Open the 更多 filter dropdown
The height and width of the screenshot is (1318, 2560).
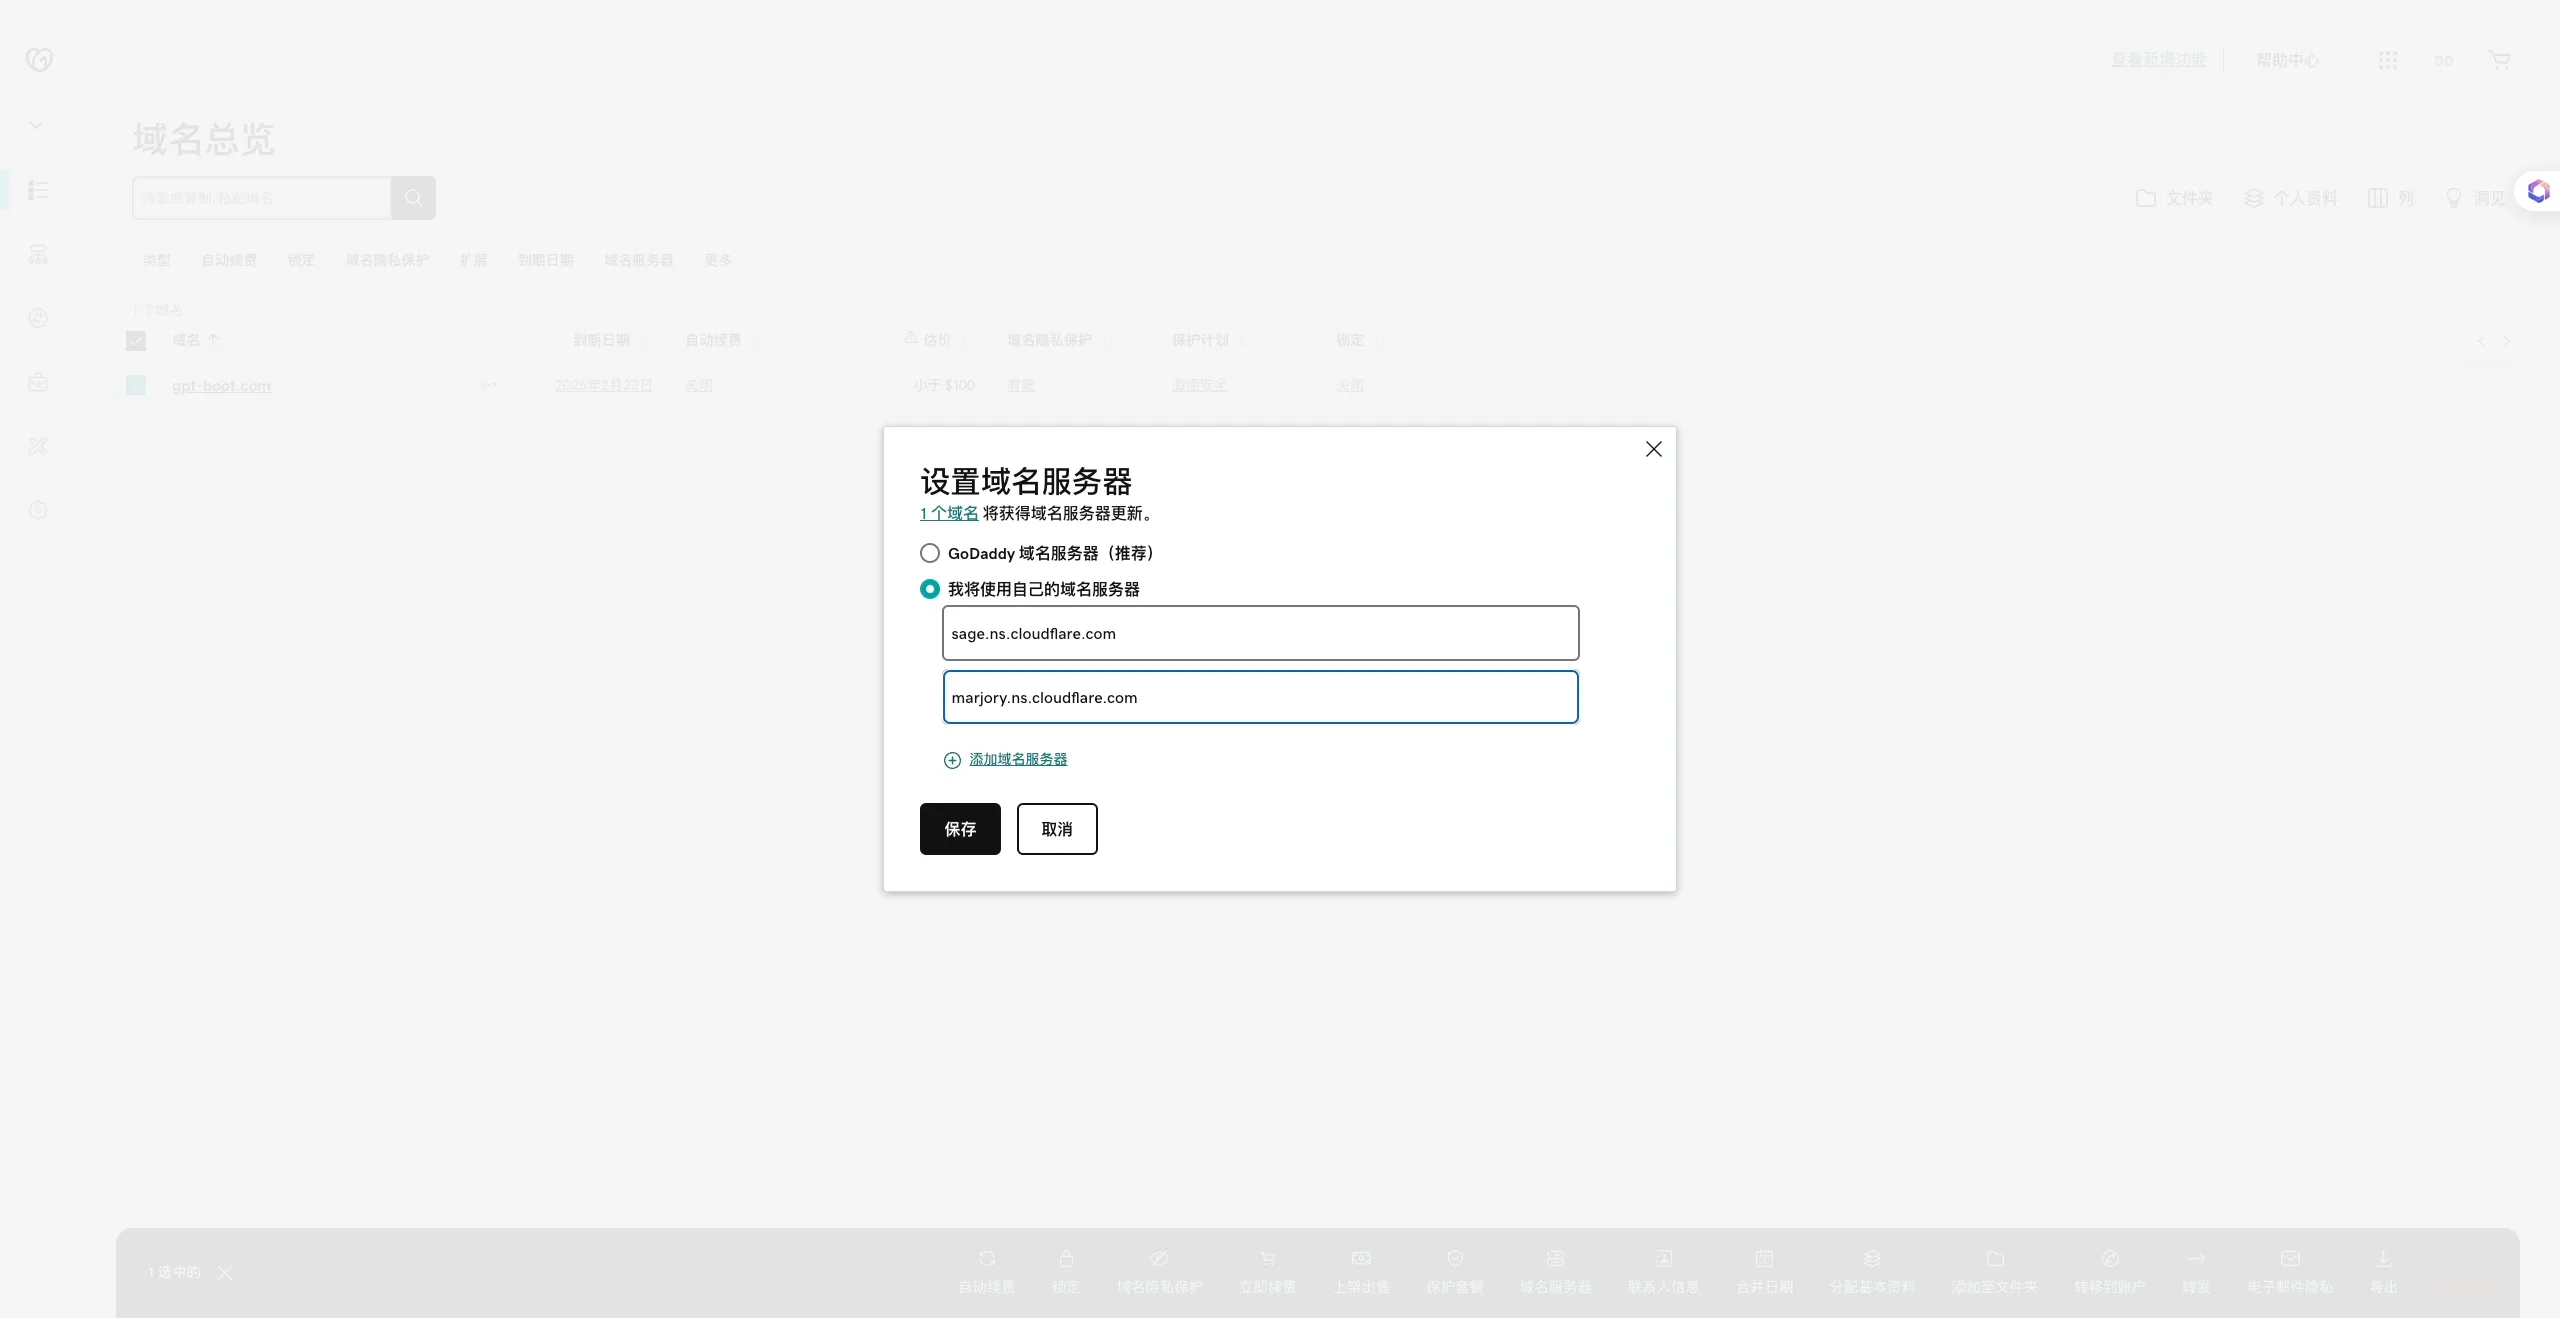pos(718,260)
